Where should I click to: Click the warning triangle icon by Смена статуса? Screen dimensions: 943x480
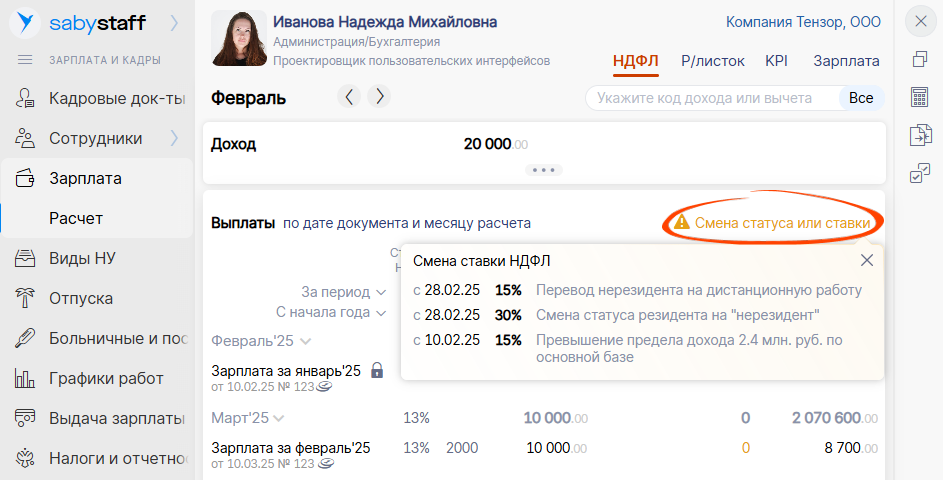pos(681,222)
